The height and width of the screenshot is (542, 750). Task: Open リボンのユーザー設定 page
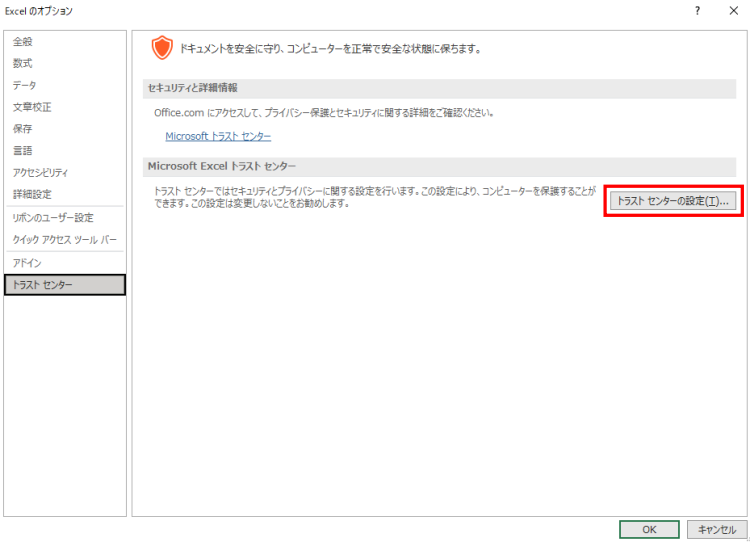[x=53, y=218]
